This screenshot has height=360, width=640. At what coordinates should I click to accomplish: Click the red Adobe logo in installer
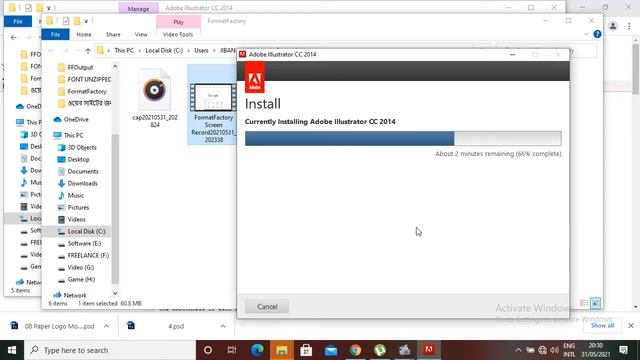tap(254, 78)
